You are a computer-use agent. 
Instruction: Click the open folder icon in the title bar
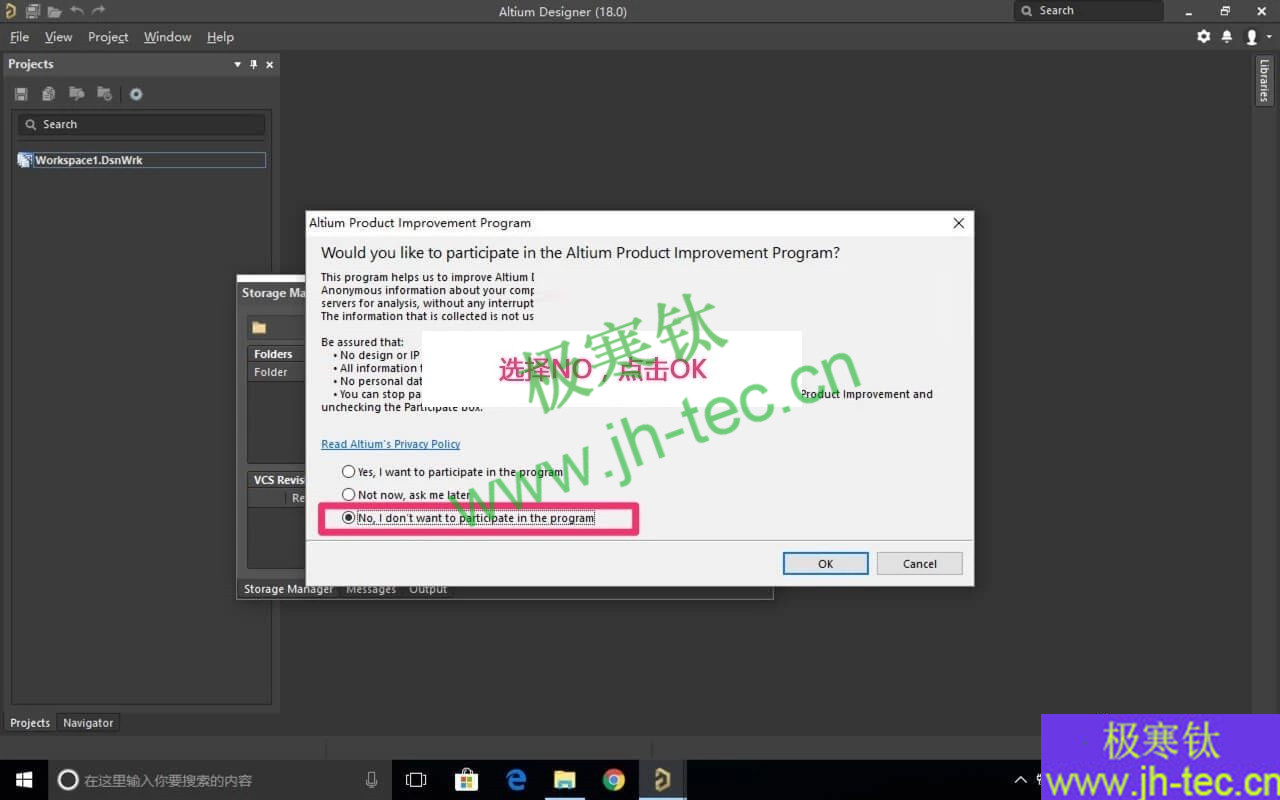[x=54, y=11]
